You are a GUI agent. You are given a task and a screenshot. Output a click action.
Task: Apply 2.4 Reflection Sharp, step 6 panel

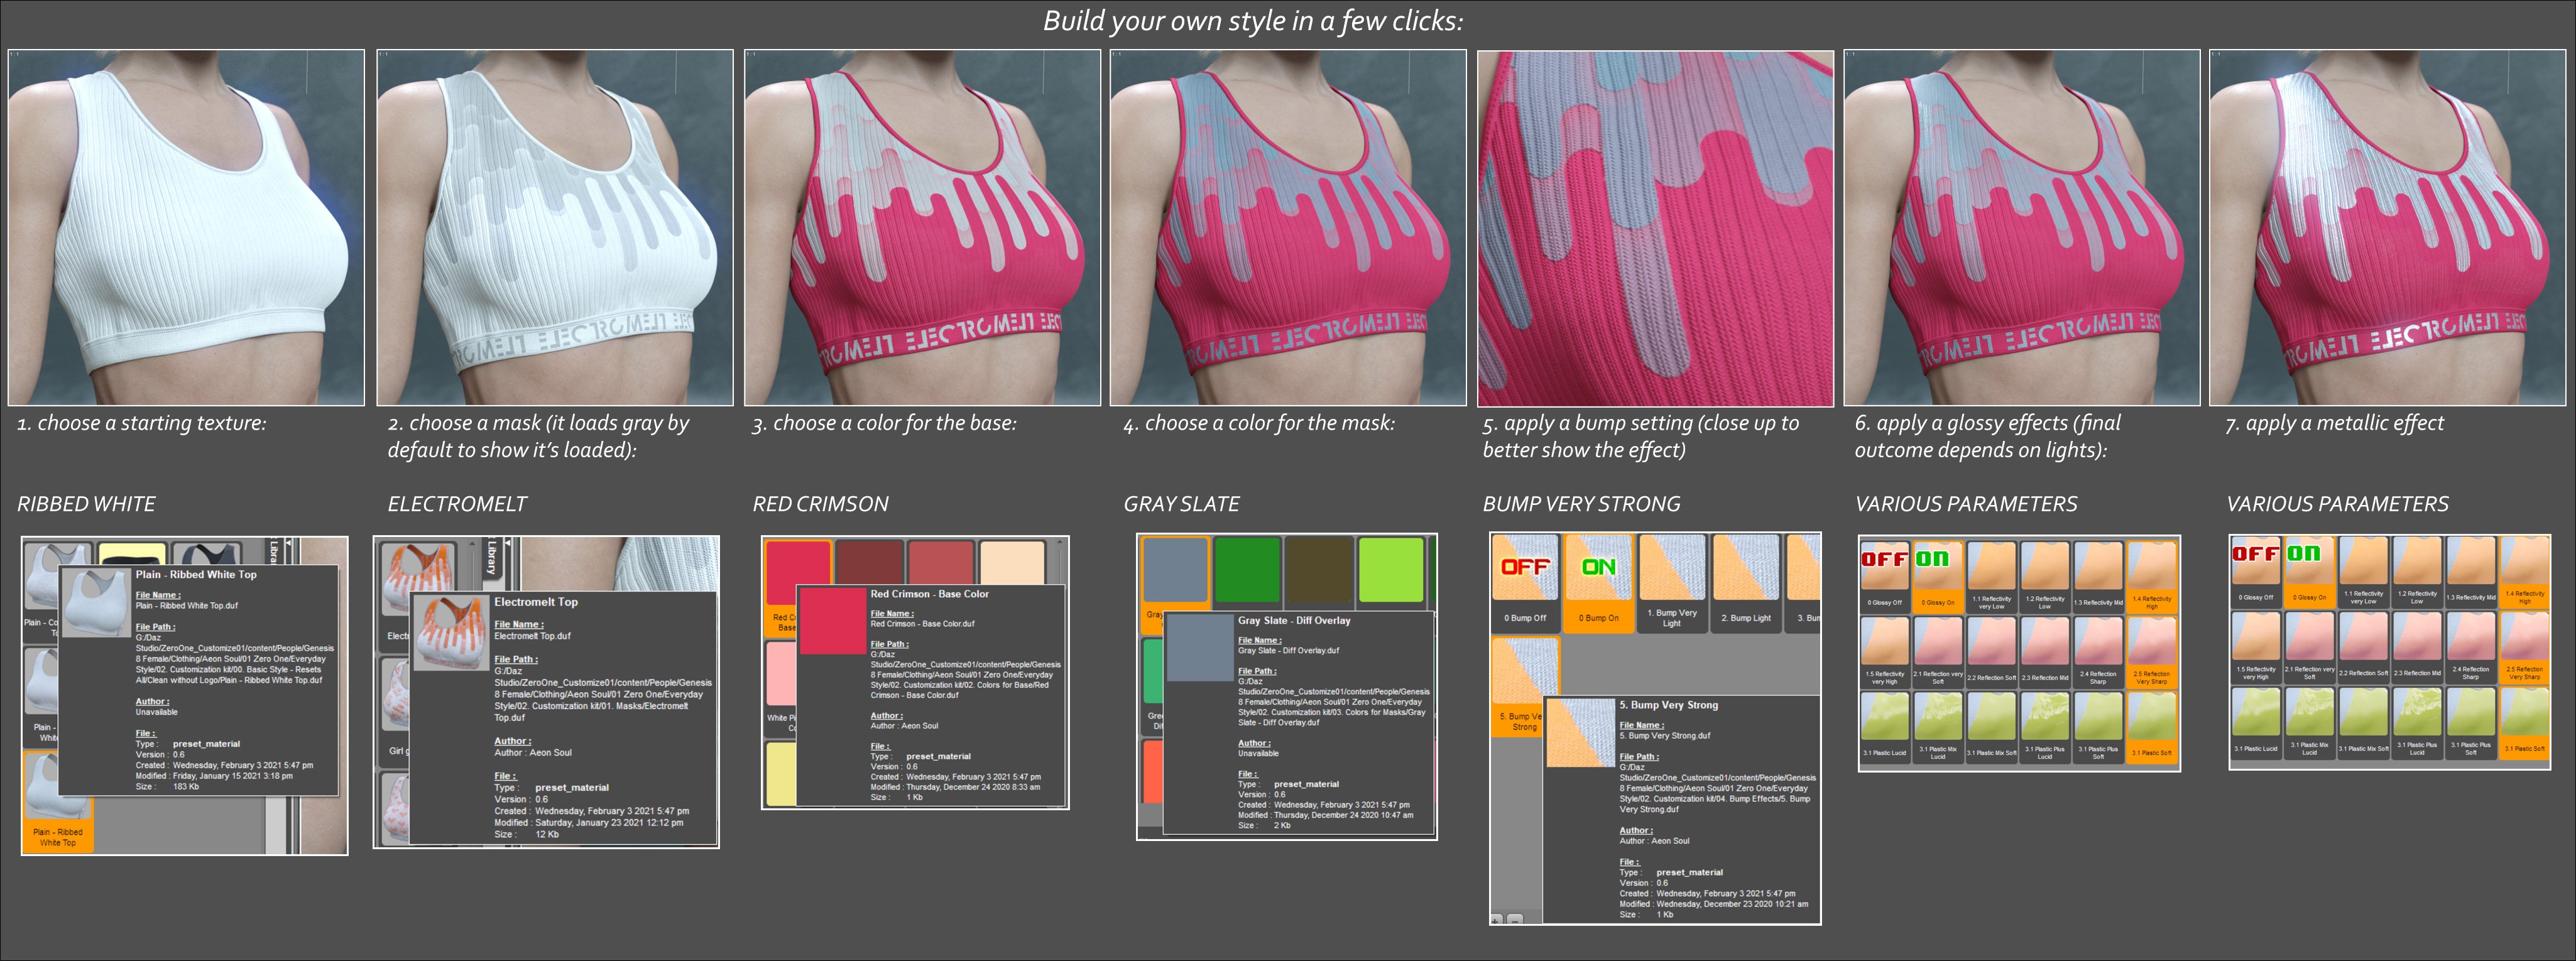(2098, 652)
